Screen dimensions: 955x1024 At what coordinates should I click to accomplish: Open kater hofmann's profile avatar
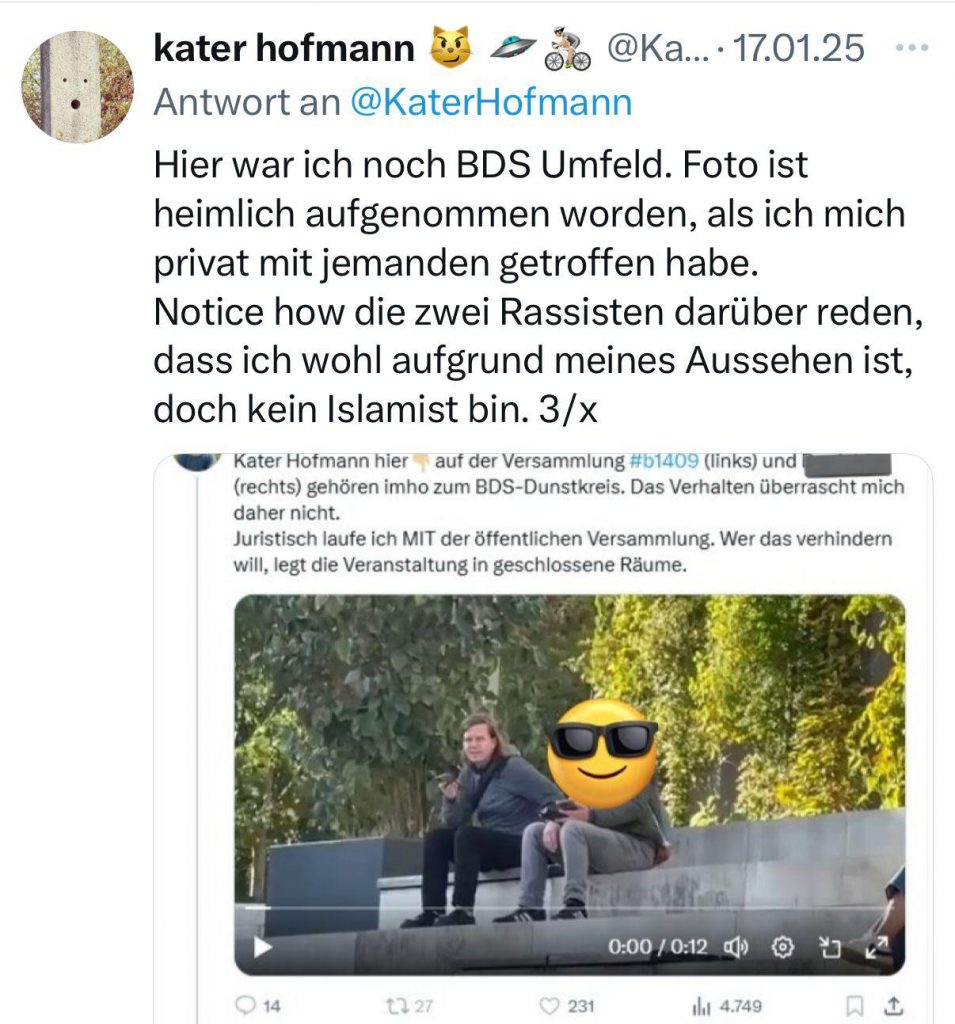pos(78,86)
